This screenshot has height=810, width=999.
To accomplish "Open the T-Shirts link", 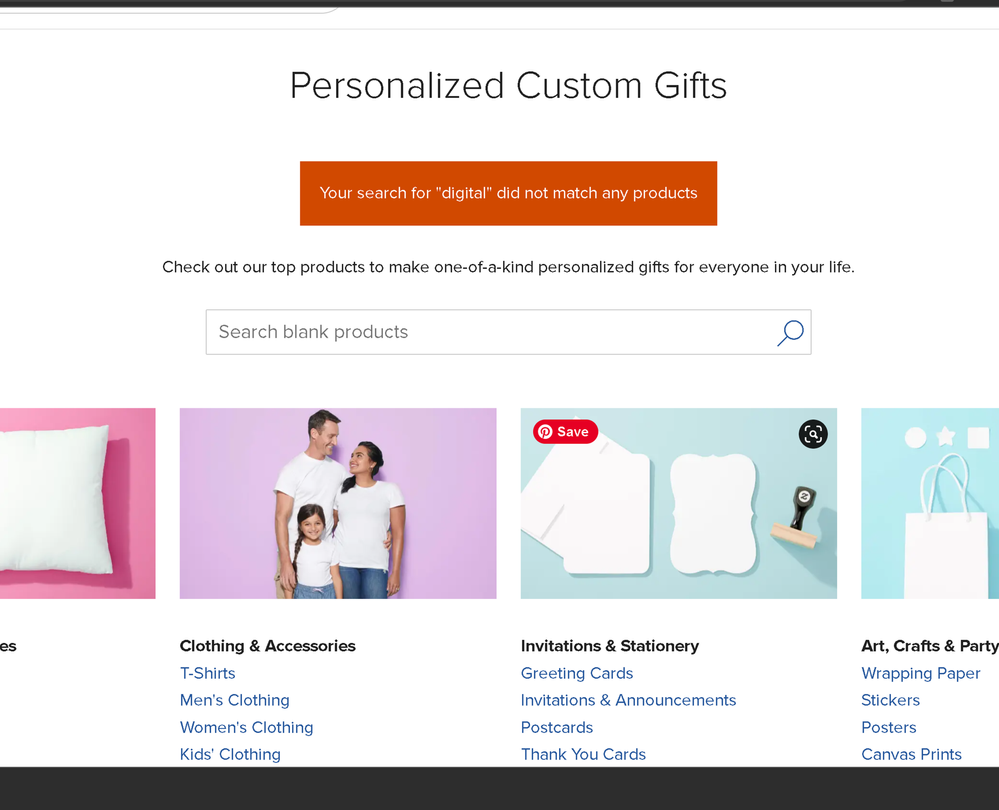I will point(208,673).
